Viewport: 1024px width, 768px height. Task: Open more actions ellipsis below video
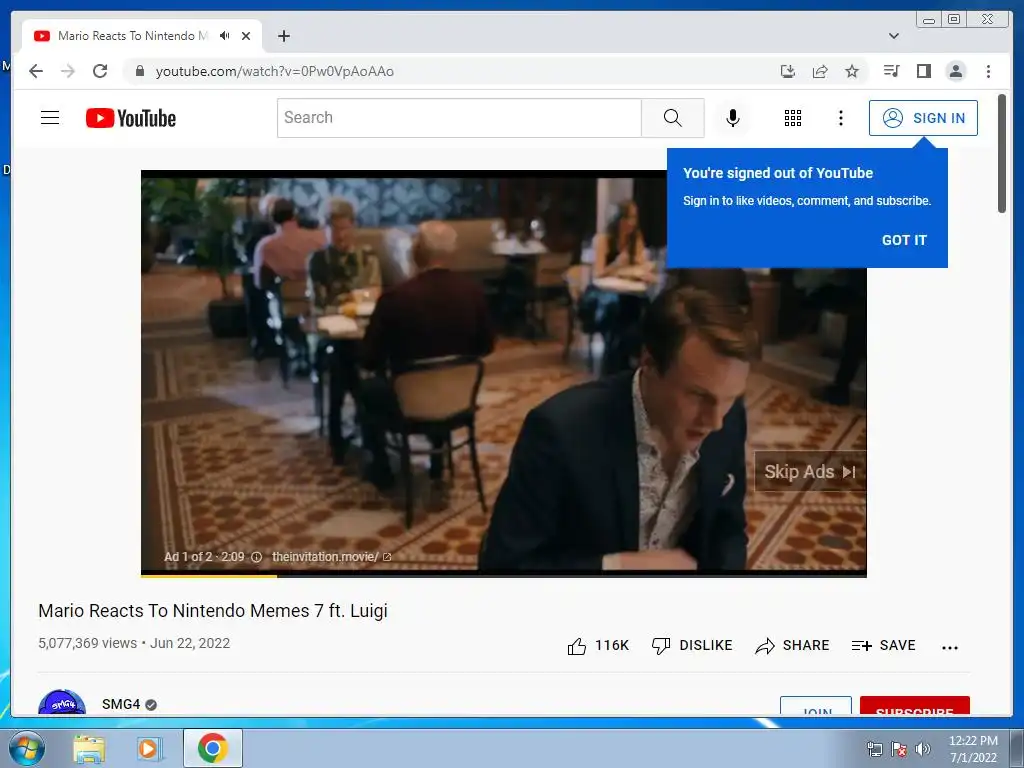(x=950, y=647)
